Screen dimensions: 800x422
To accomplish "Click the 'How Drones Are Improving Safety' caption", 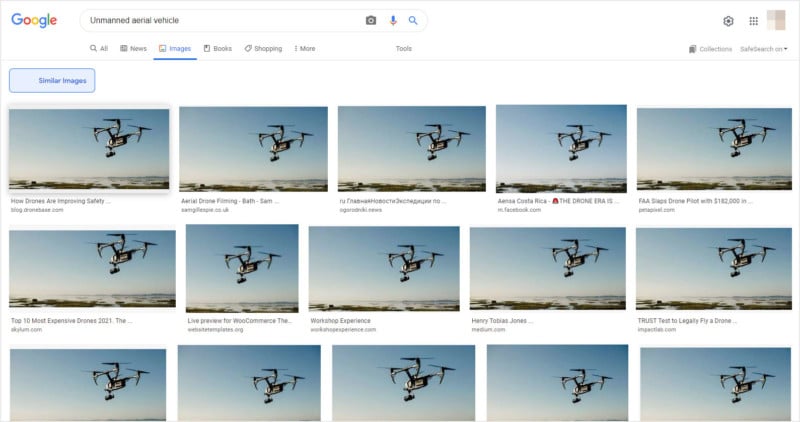I will (61, 201).
